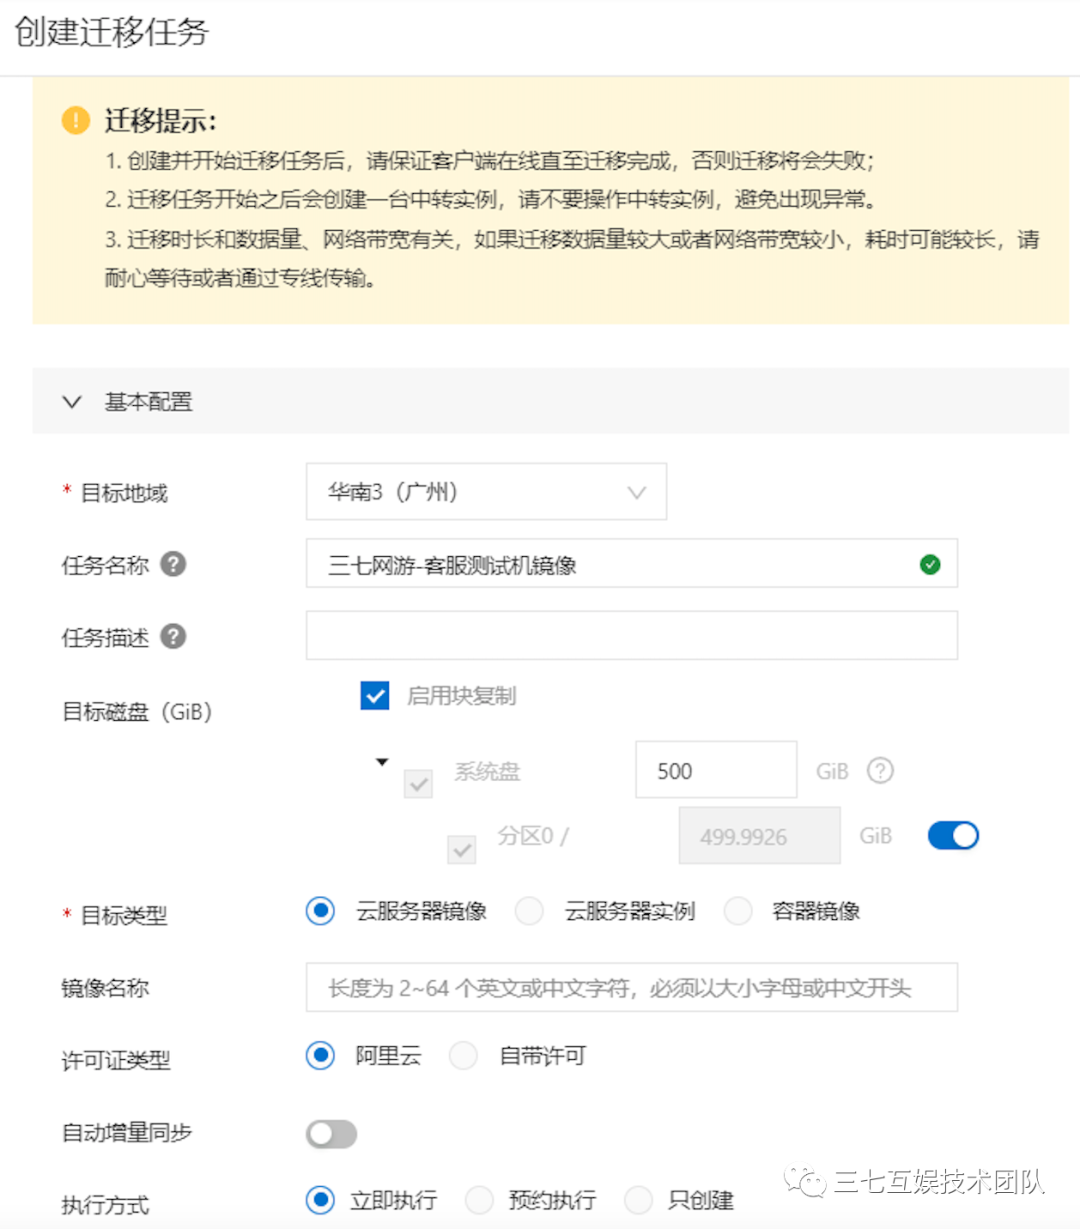Click the empty 任务描述 input field

632,636
